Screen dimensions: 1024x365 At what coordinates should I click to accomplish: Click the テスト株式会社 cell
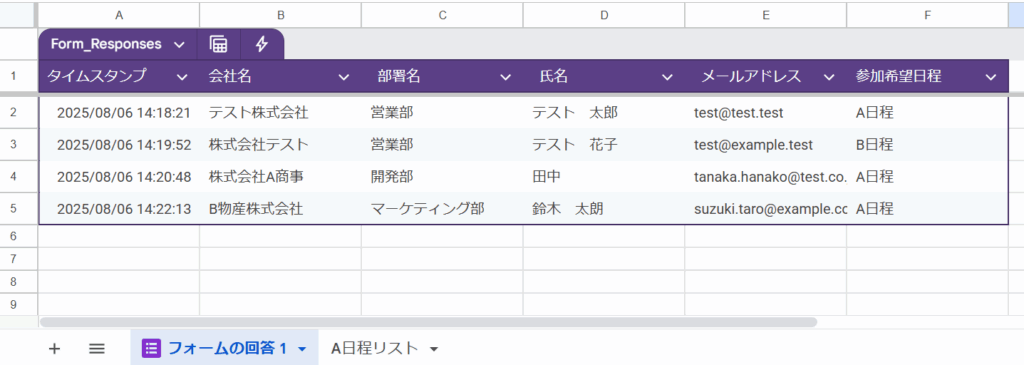280,113
